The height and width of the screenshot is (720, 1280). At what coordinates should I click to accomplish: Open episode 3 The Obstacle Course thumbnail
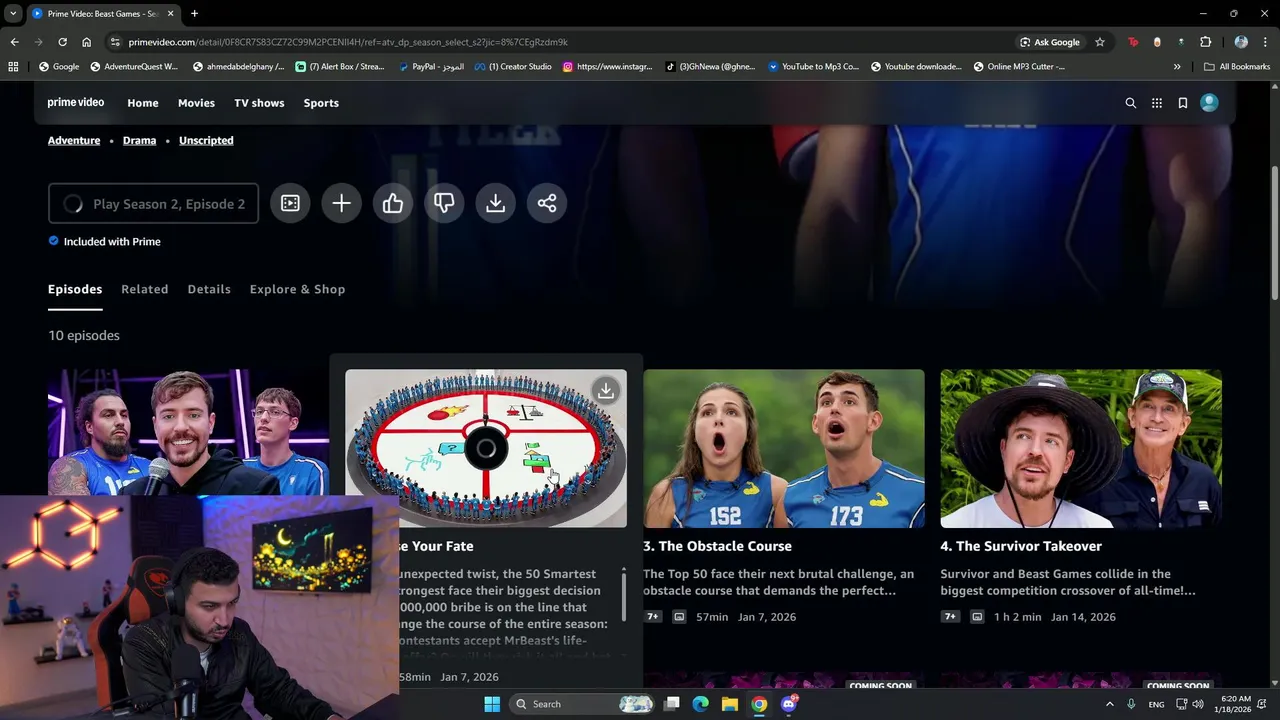784,448
